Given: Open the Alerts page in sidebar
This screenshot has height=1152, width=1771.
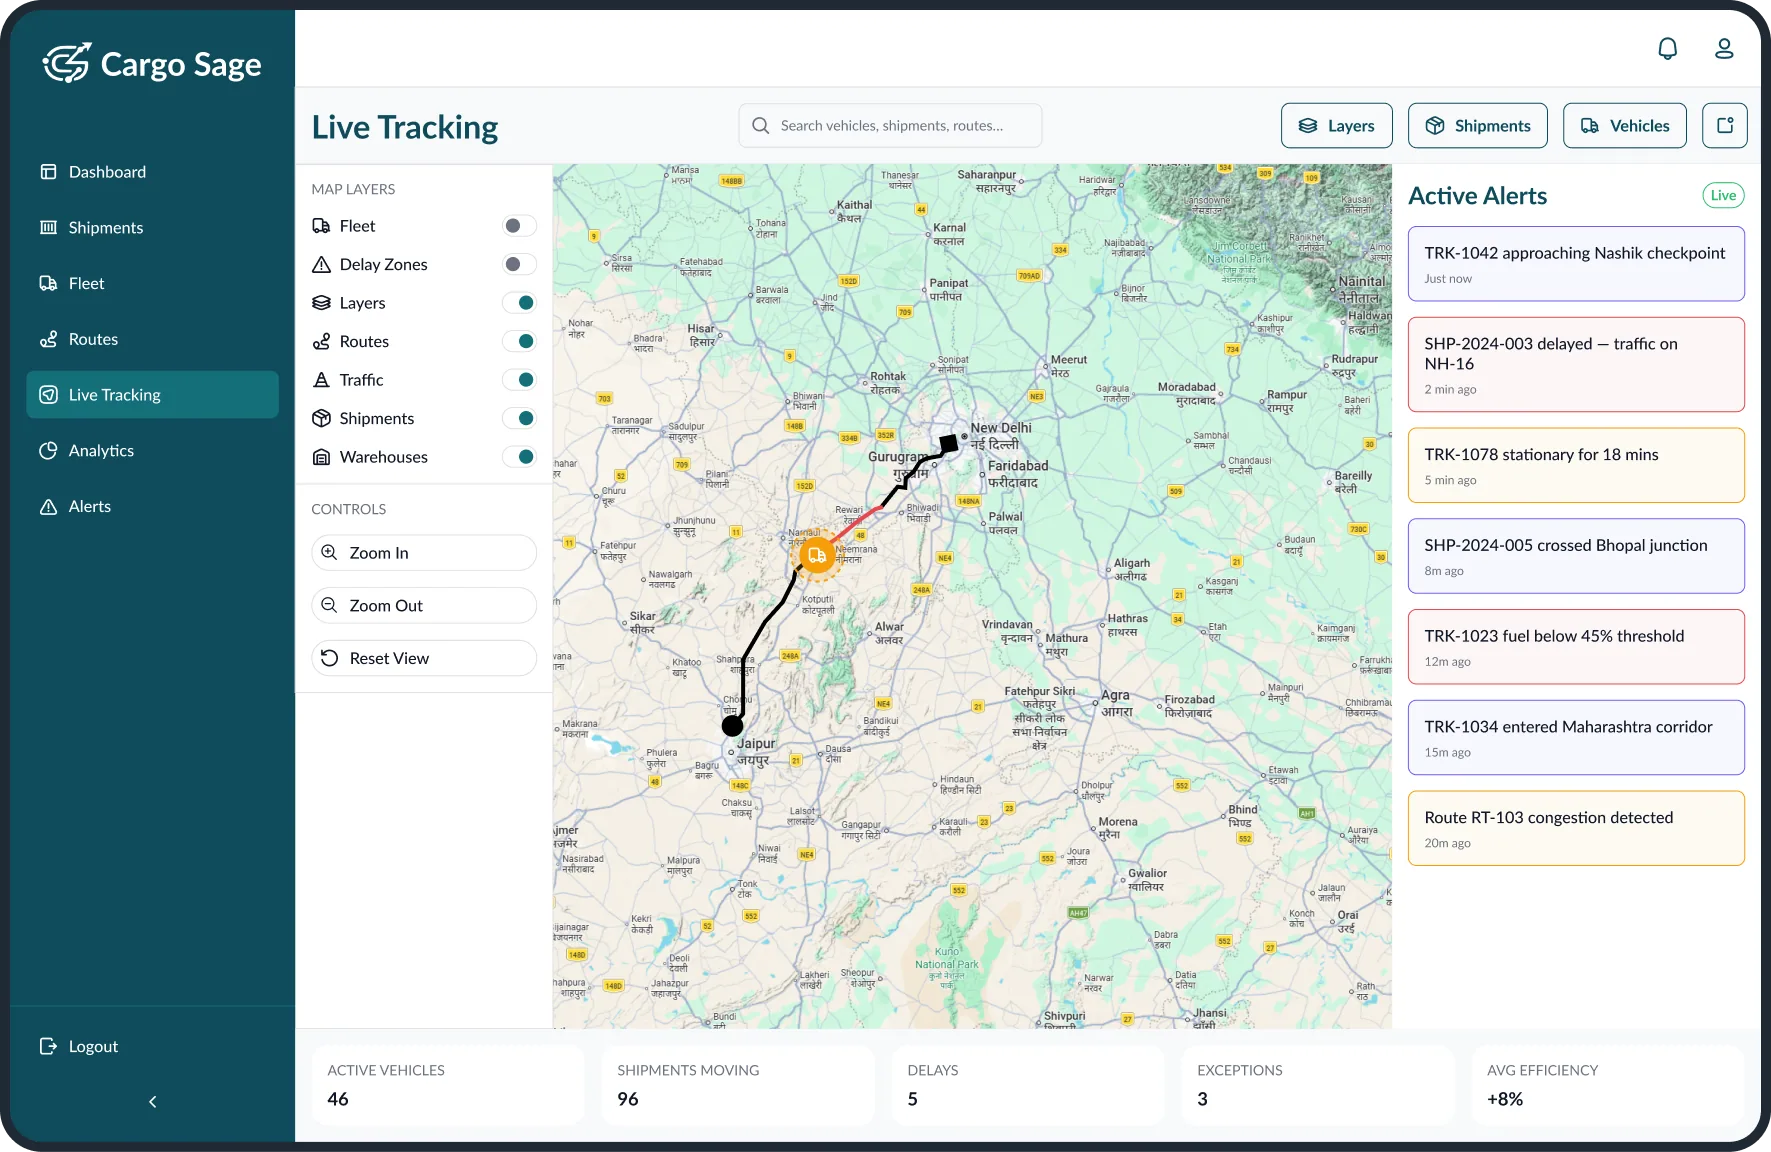Looking at the screenshot, I should pyautogui.click(x=89, y=506).
